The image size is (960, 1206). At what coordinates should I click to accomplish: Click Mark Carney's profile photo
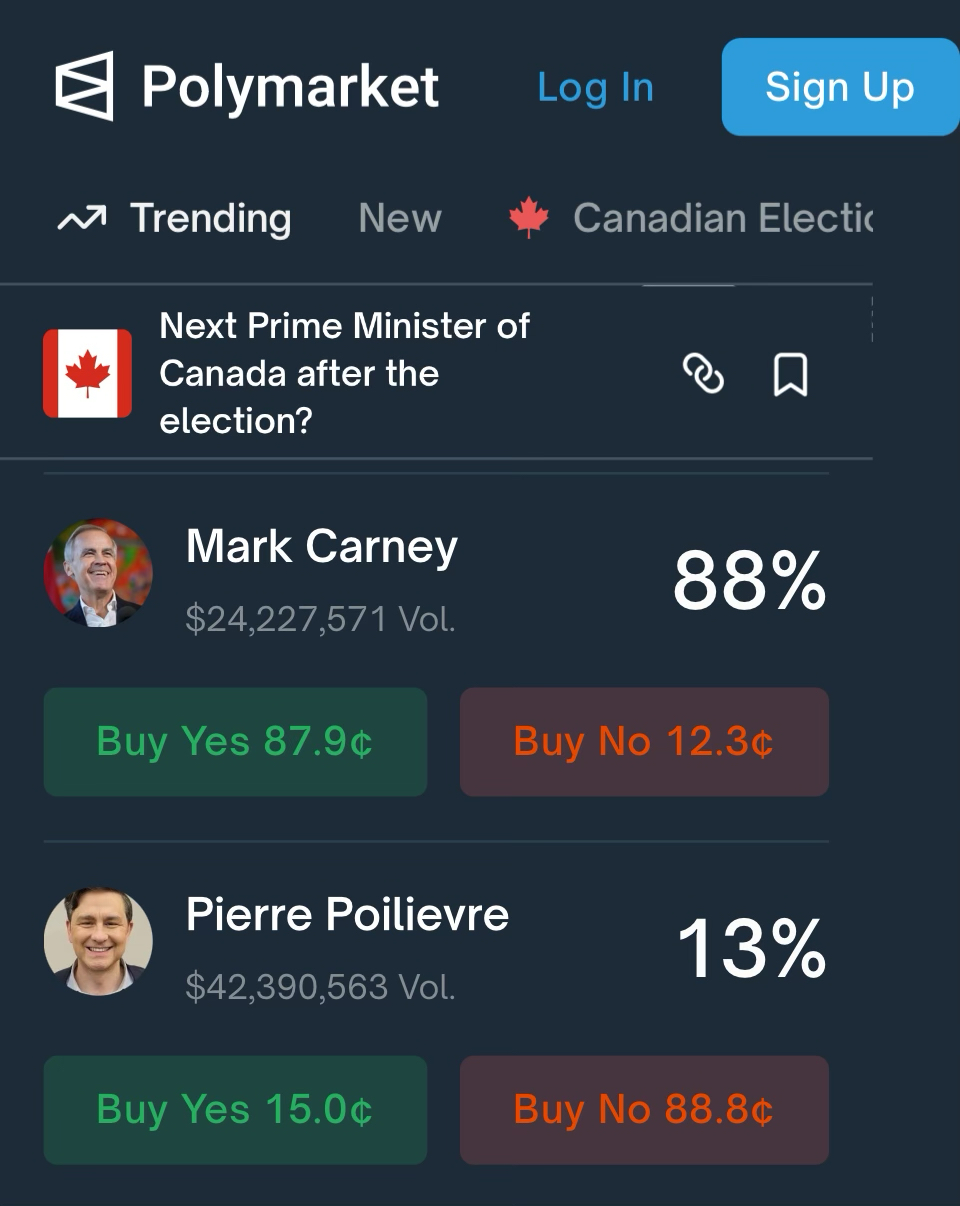(98, 573)
